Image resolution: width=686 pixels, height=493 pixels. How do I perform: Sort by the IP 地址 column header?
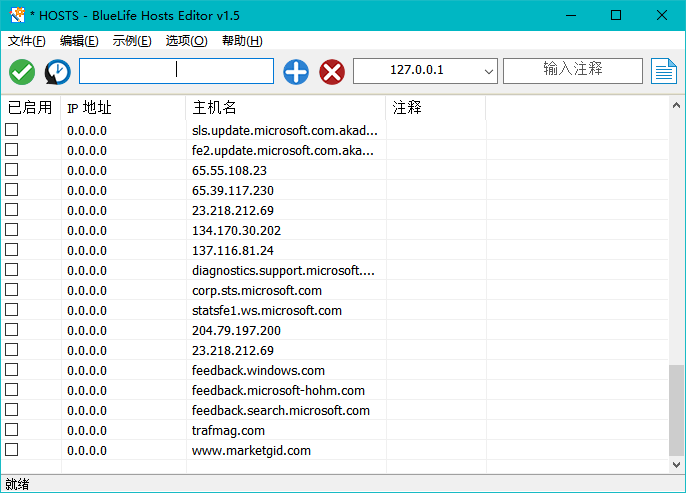pyautogui.click(x=123, y=108)
